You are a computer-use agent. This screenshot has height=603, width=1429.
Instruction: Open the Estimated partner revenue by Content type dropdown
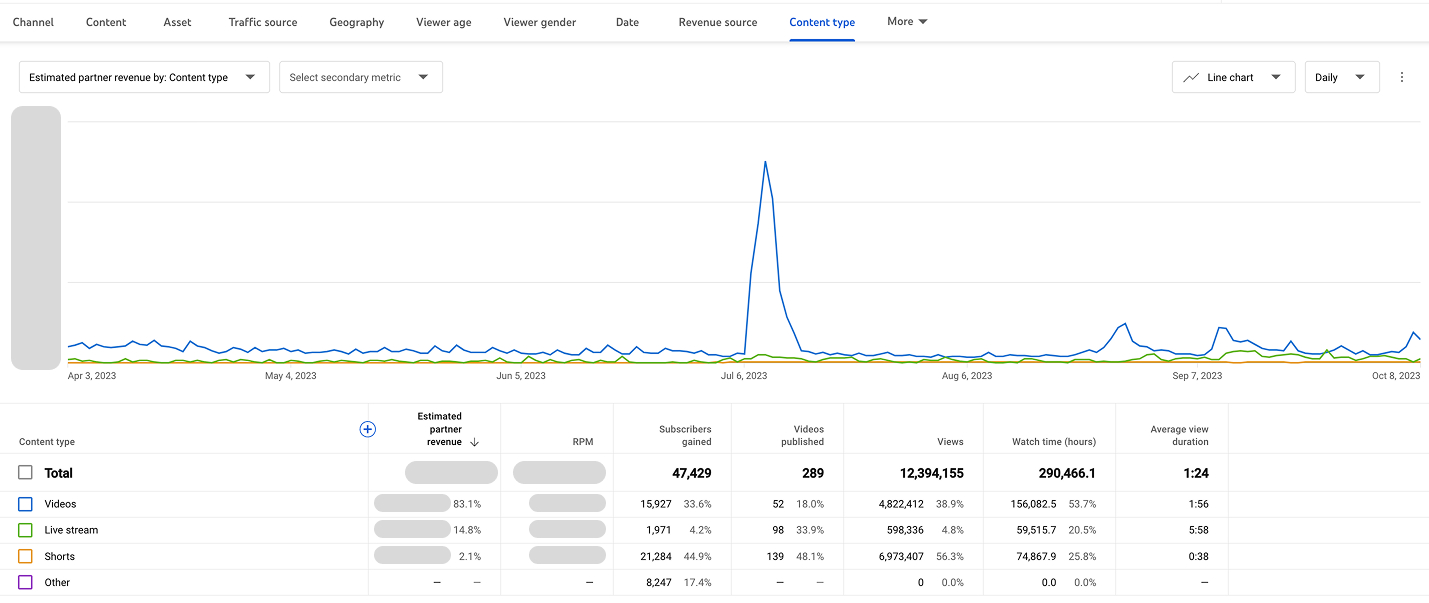coord(143,76)
